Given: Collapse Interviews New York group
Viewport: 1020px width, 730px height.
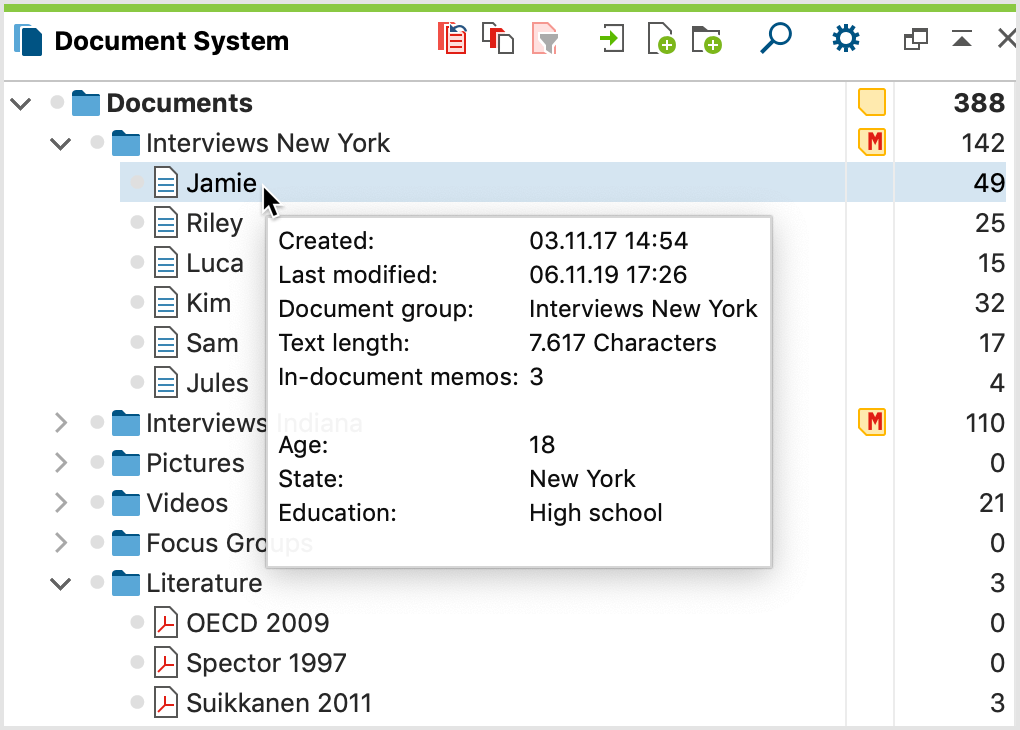Looking at the screenshot, I should tap(60, 143).
